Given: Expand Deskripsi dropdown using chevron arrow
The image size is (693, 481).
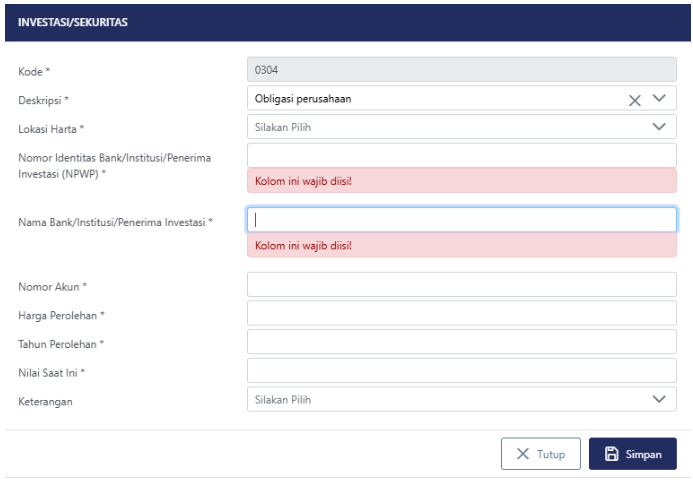Looking at the screenshot, I should coord(658,98).
